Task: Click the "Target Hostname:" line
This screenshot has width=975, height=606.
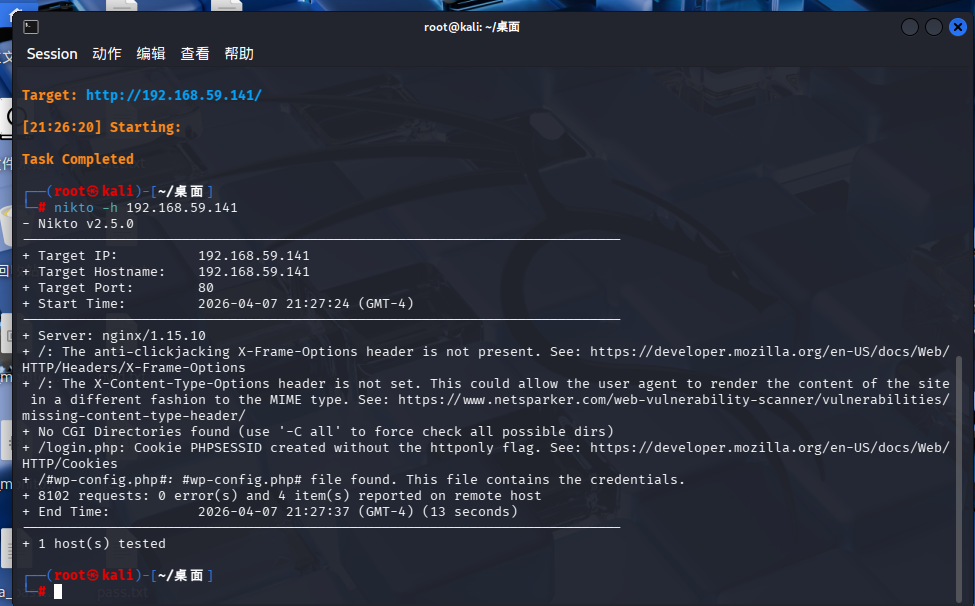Action: pos(166,272)
